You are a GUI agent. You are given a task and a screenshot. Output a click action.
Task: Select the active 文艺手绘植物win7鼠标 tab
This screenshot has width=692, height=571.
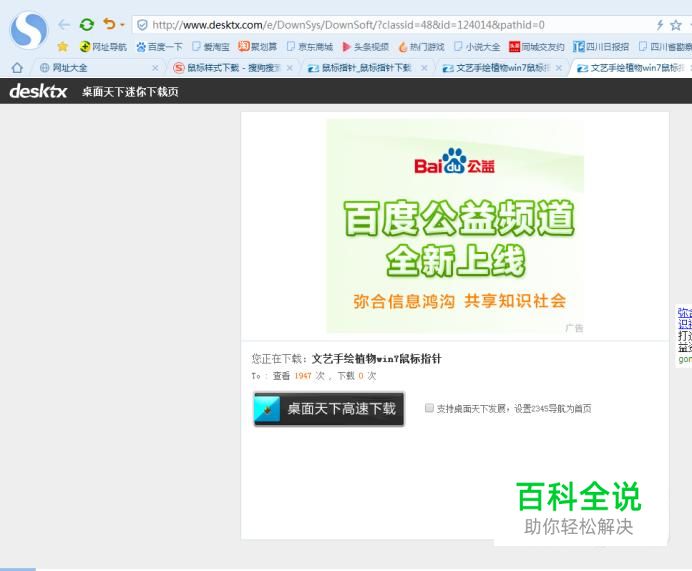(x=633, y=68)
